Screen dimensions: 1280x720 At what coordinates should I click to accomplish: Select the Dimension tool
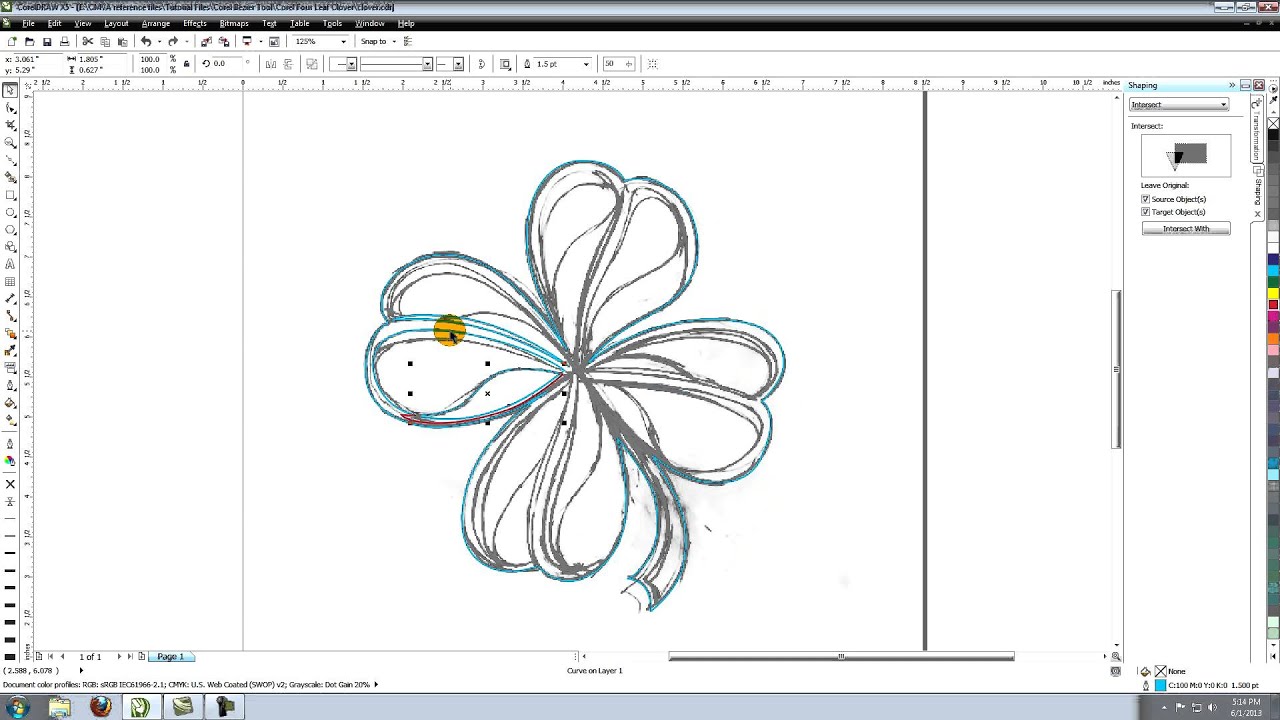coord(11,299)
